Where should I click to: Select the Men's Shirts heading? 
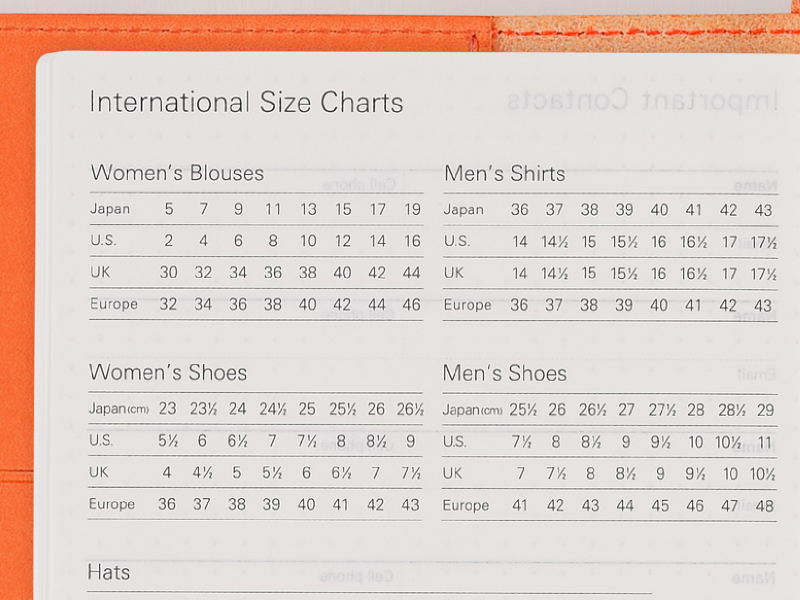505,174
